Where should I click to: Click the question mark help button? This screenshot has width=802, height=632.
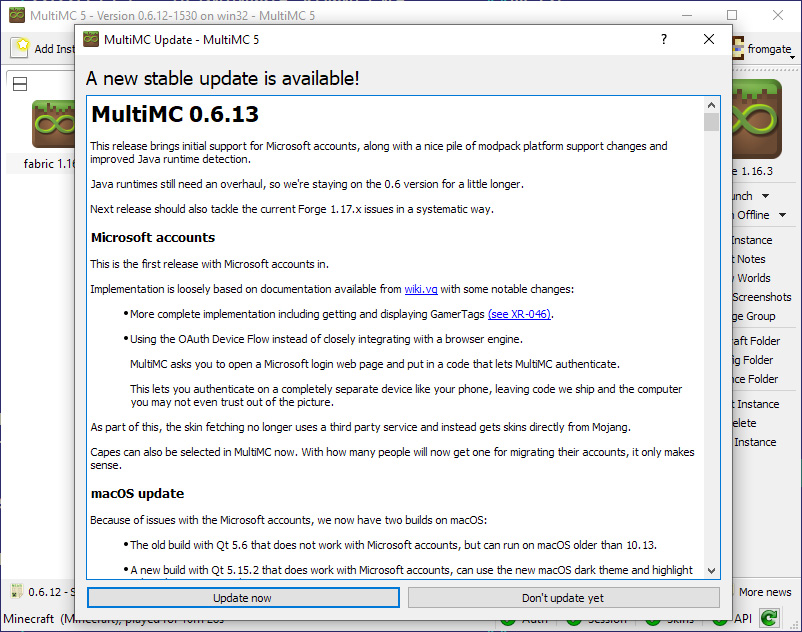[x=664, y=39]
